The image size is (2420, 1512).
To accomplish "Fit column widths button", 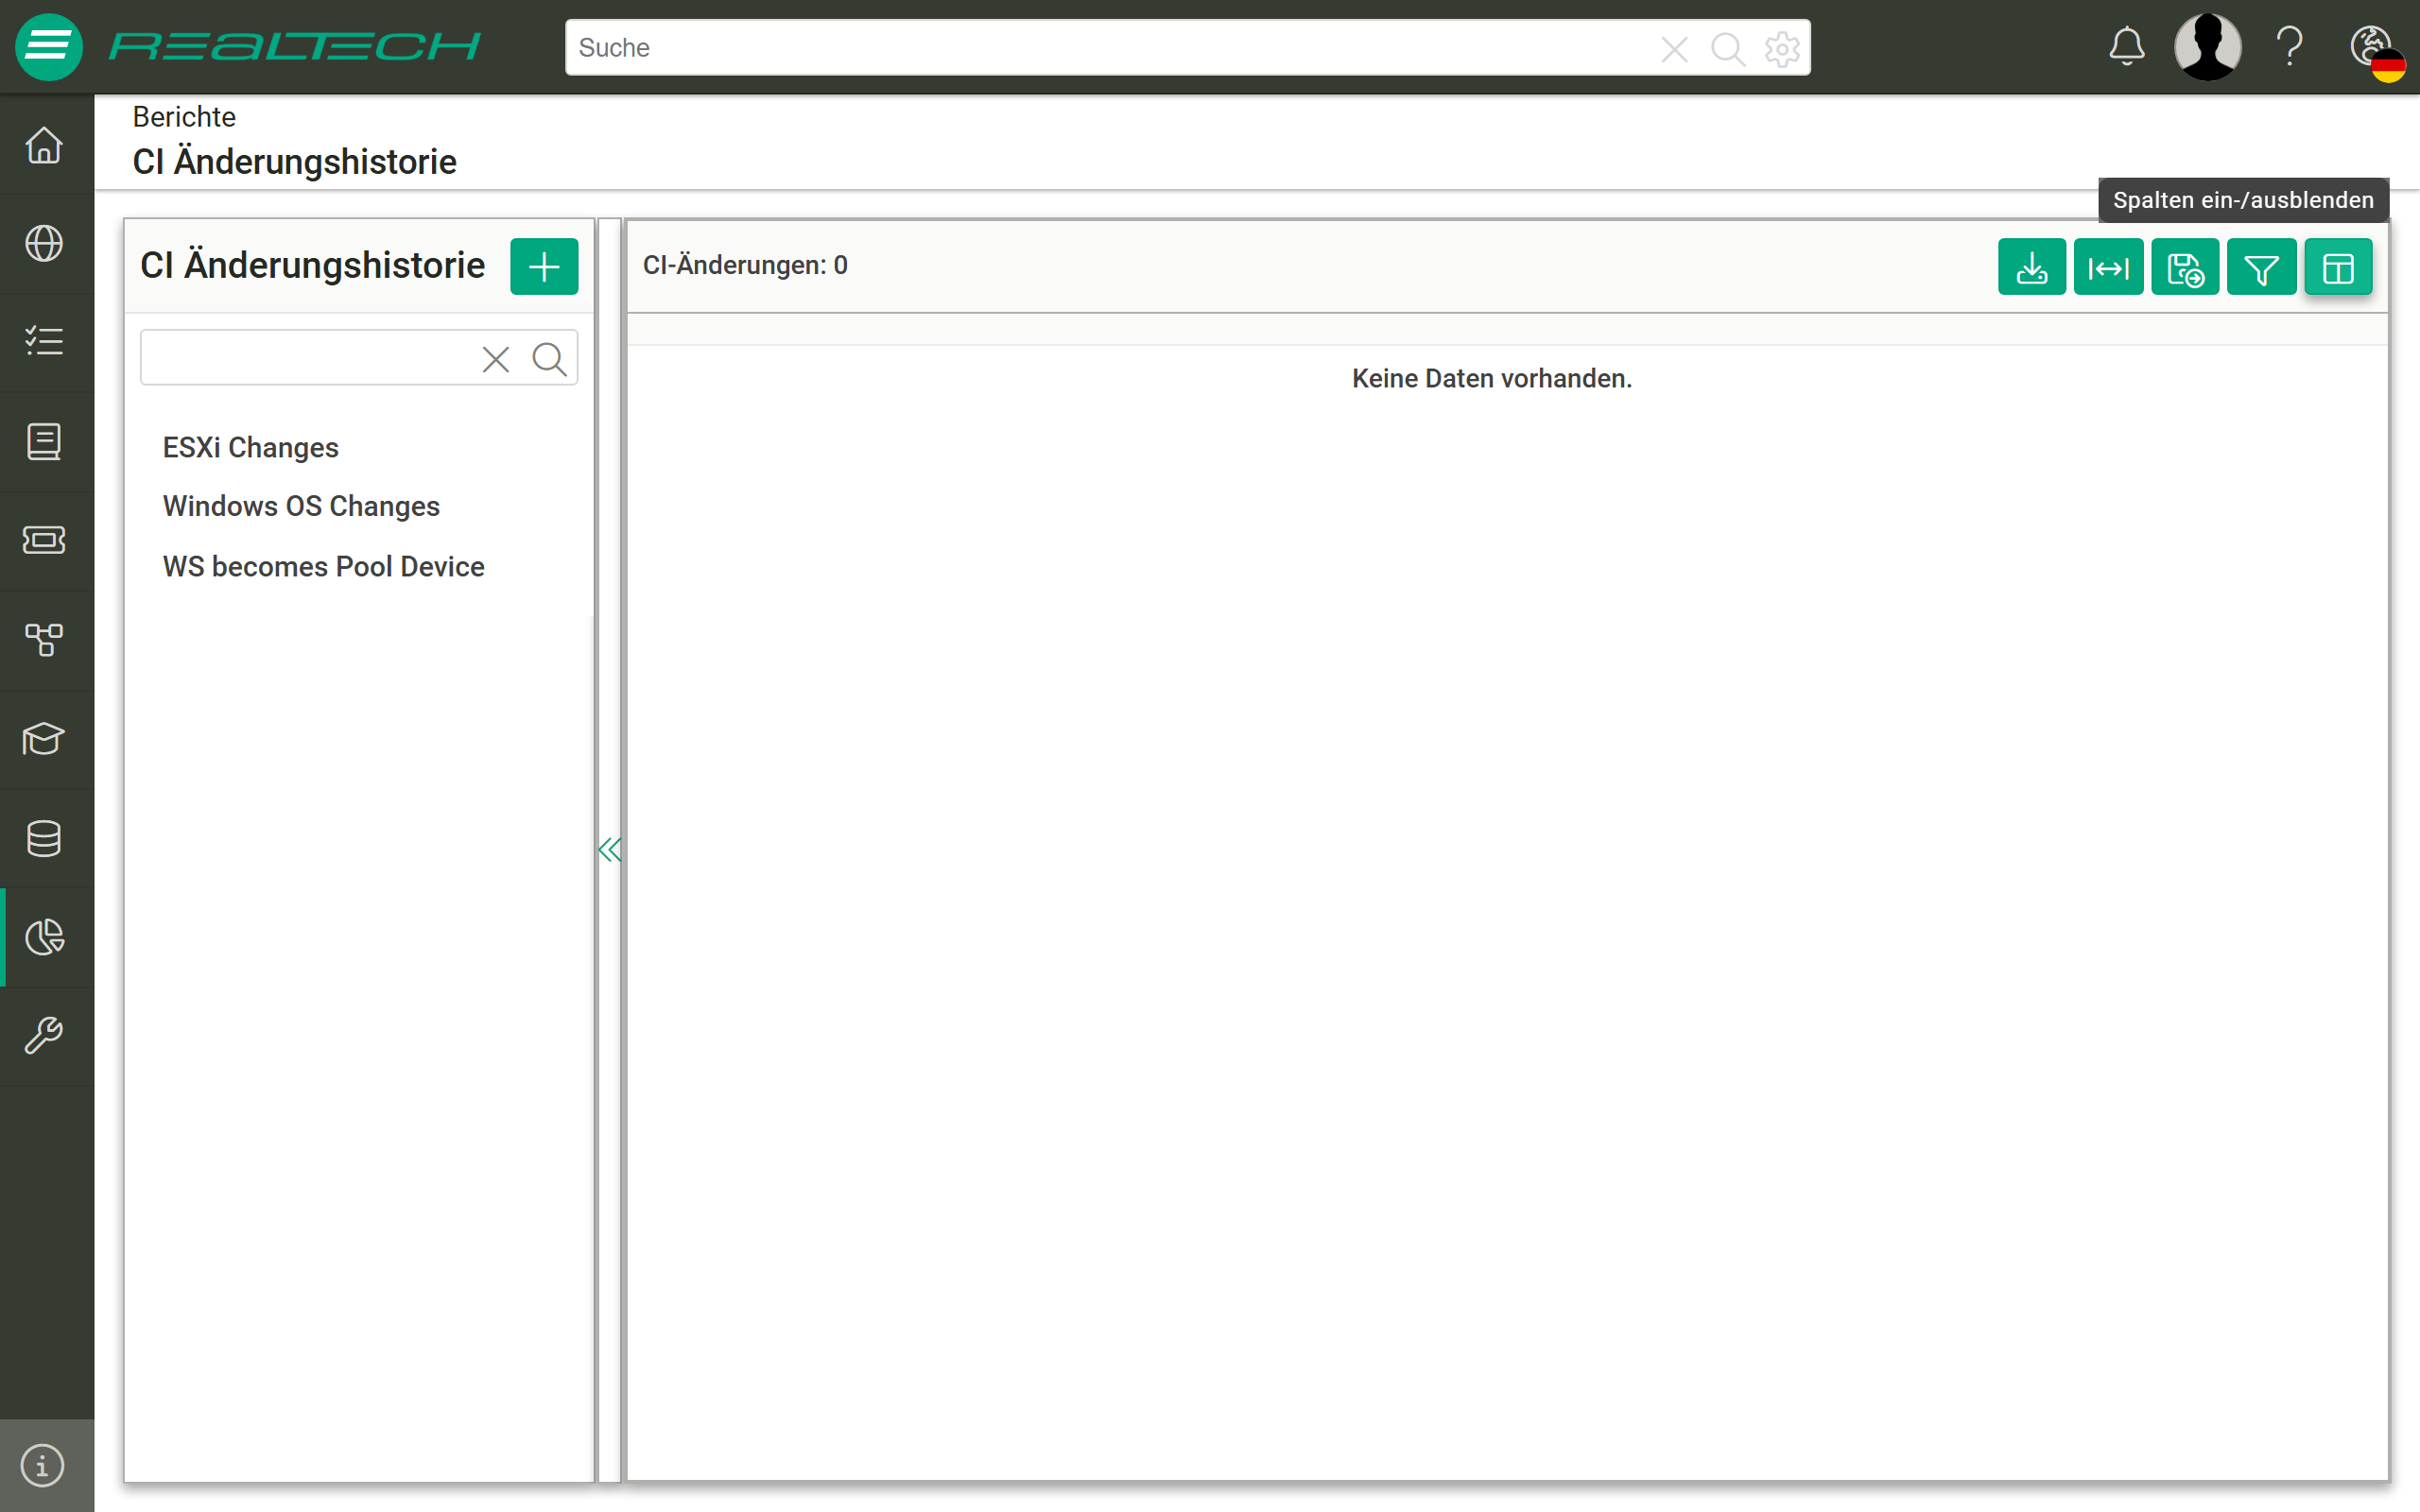I will click(2108, 267).
